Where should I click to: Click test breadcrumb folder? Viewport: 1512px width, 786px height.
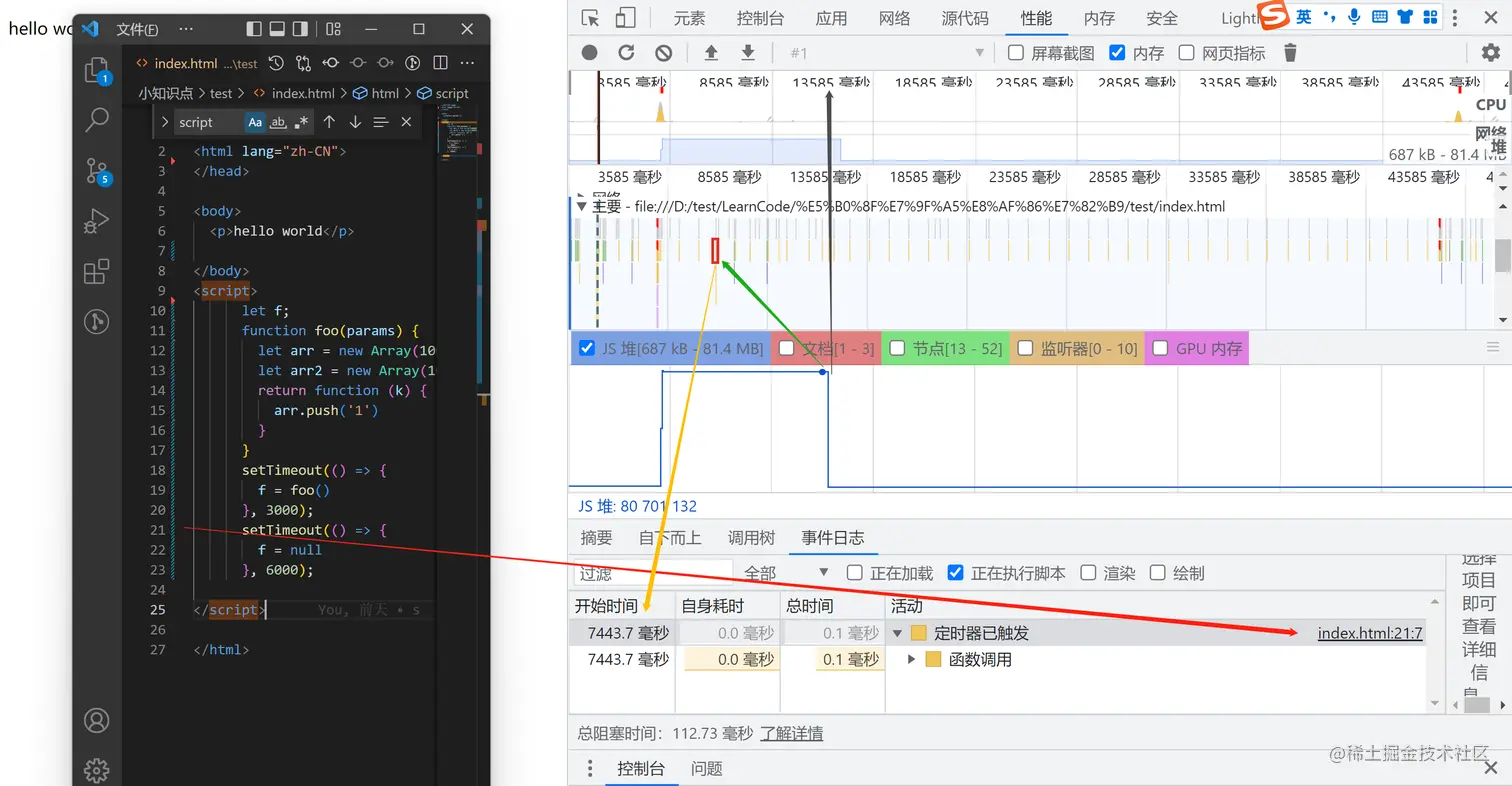coord(221,93)
